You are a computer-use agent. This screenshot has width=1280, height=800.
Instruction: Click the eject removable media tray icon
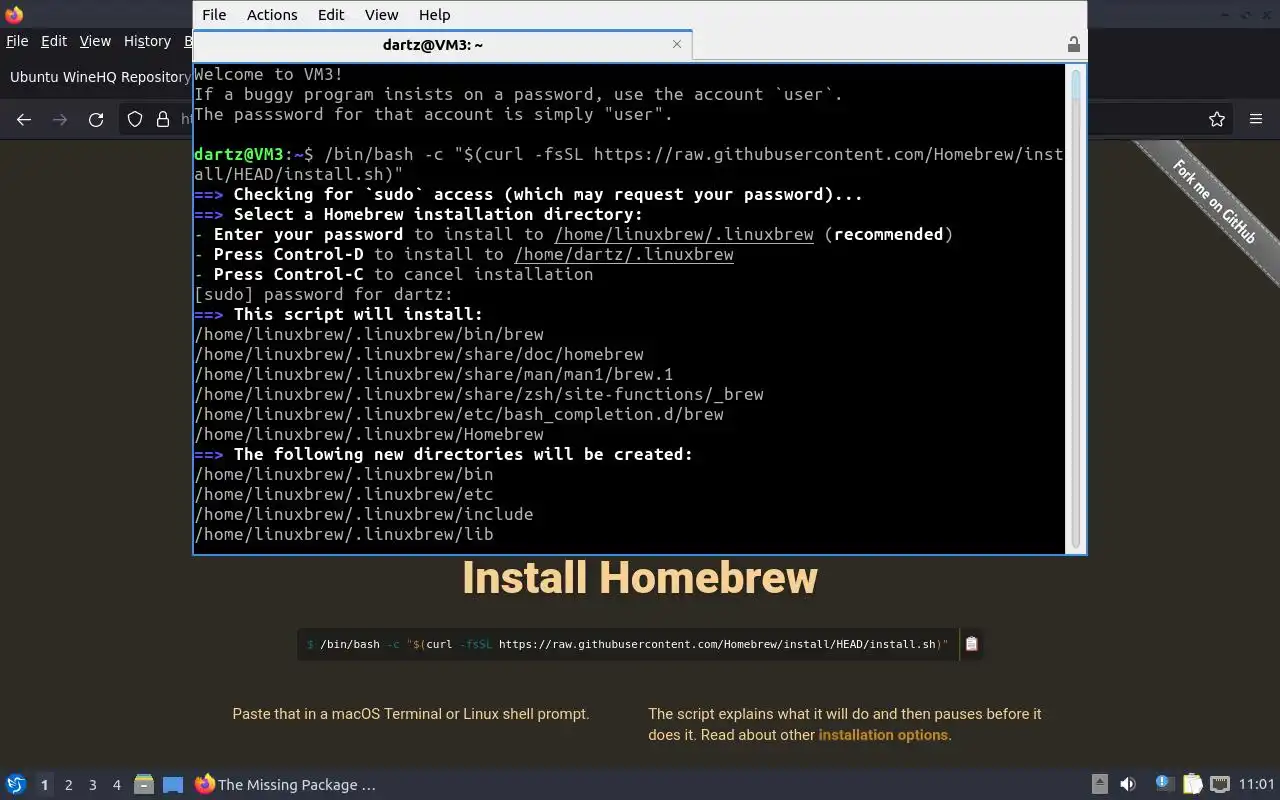click(1099, 785)
